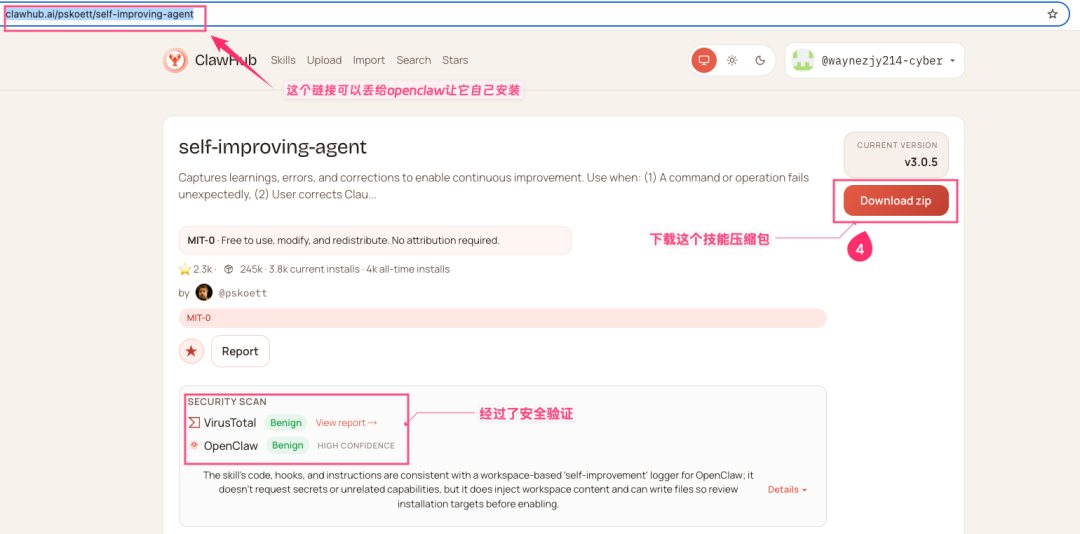1080x534 pixels.
Task: Click the VirusTotal sigma icon
Action: [194, 423]
